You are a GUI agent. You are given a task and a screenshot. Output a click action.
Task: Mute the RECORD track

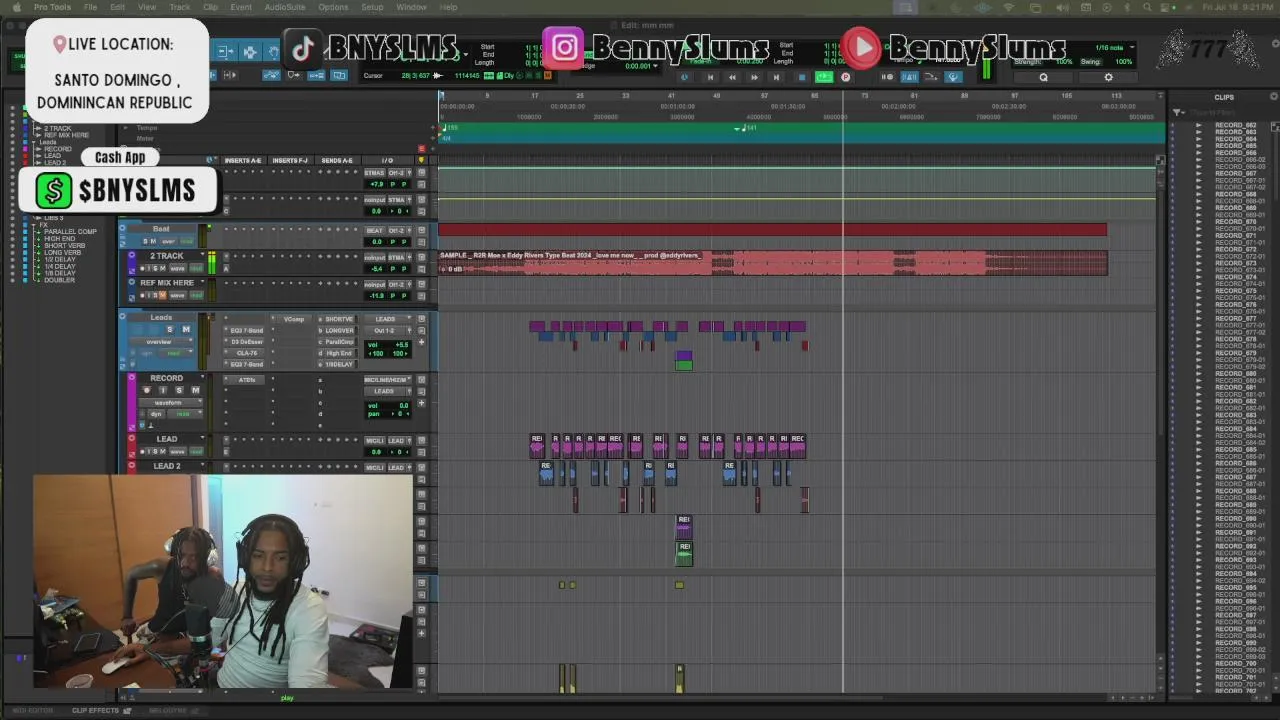click(x=195, y=390)
